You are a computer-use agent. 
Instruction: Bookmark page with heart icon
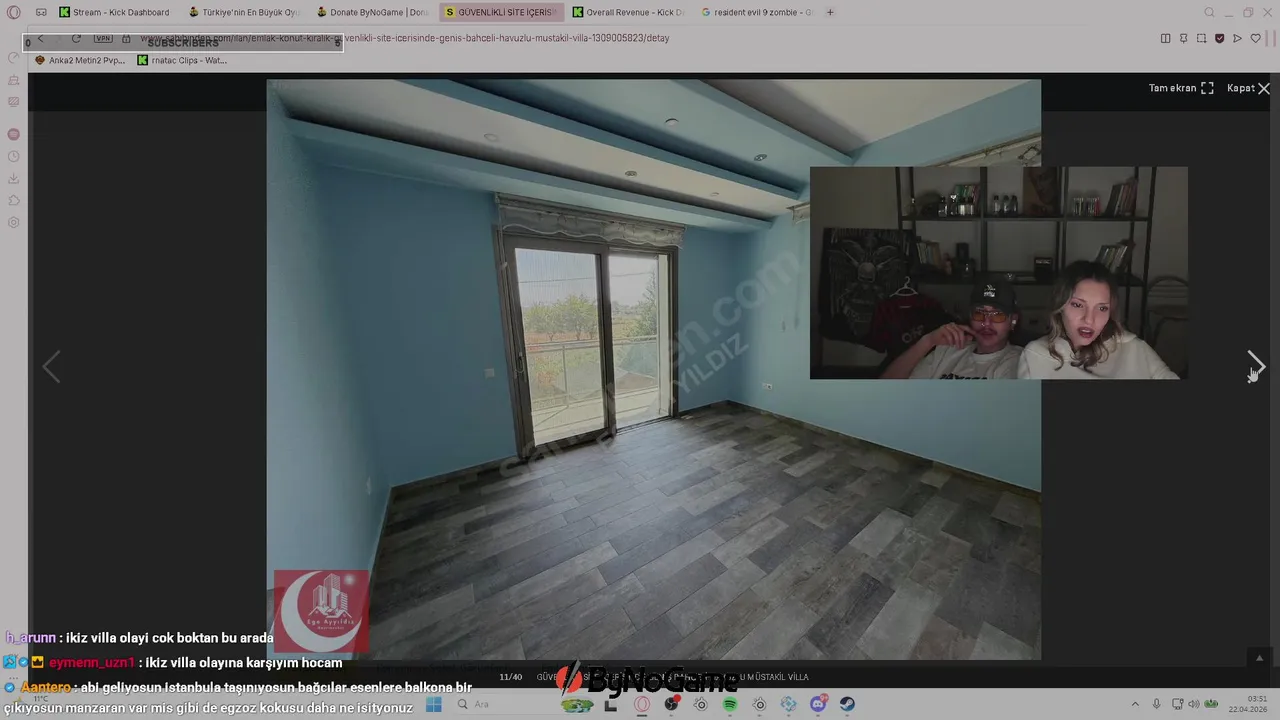click(x=1256, y=38)
